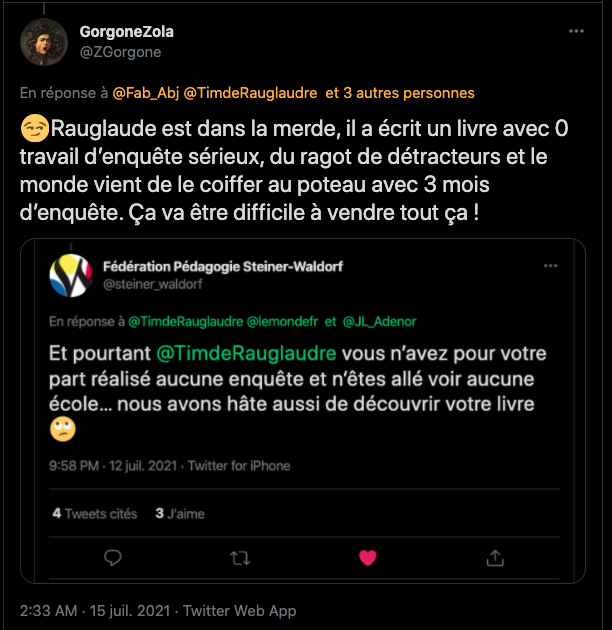Open Twitter Web App source link

click(x=240, y=610)
